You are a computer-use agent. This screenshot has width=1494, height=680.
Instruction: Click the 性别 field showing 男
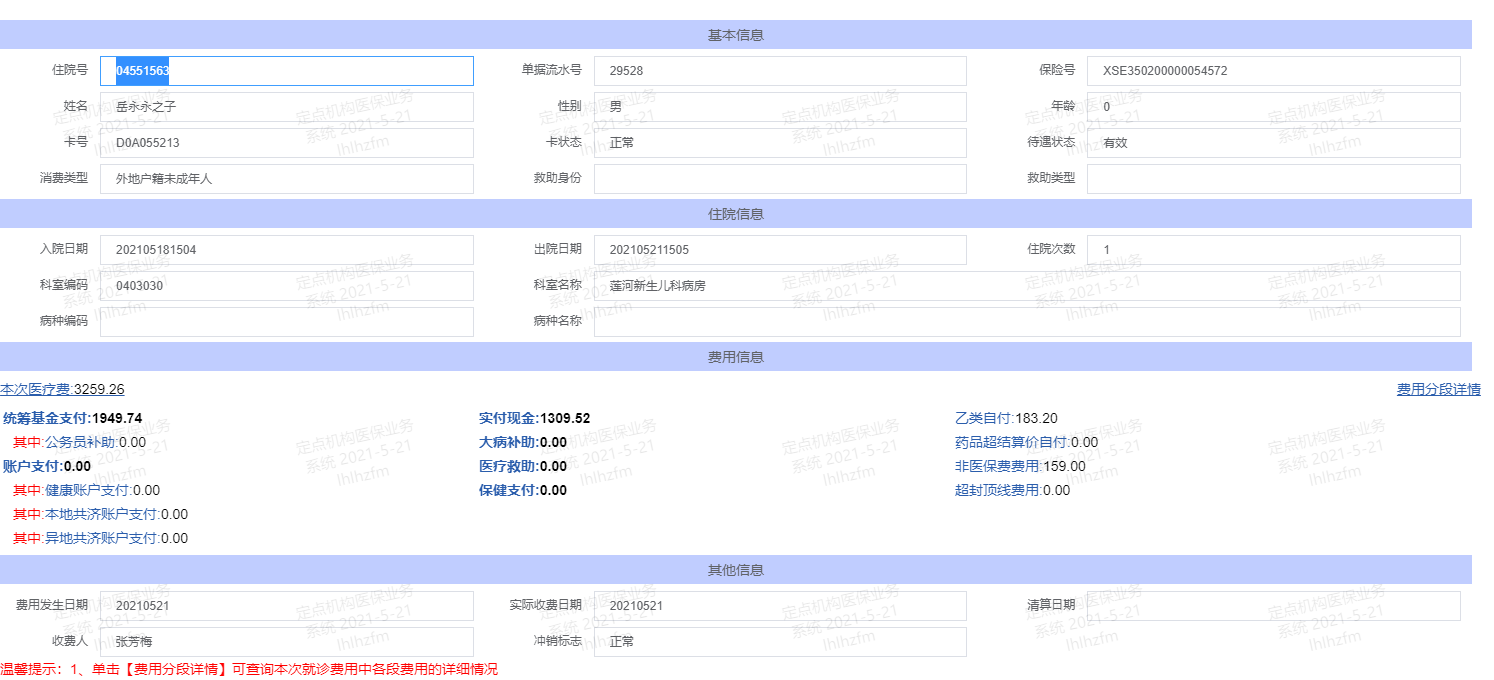780,107
